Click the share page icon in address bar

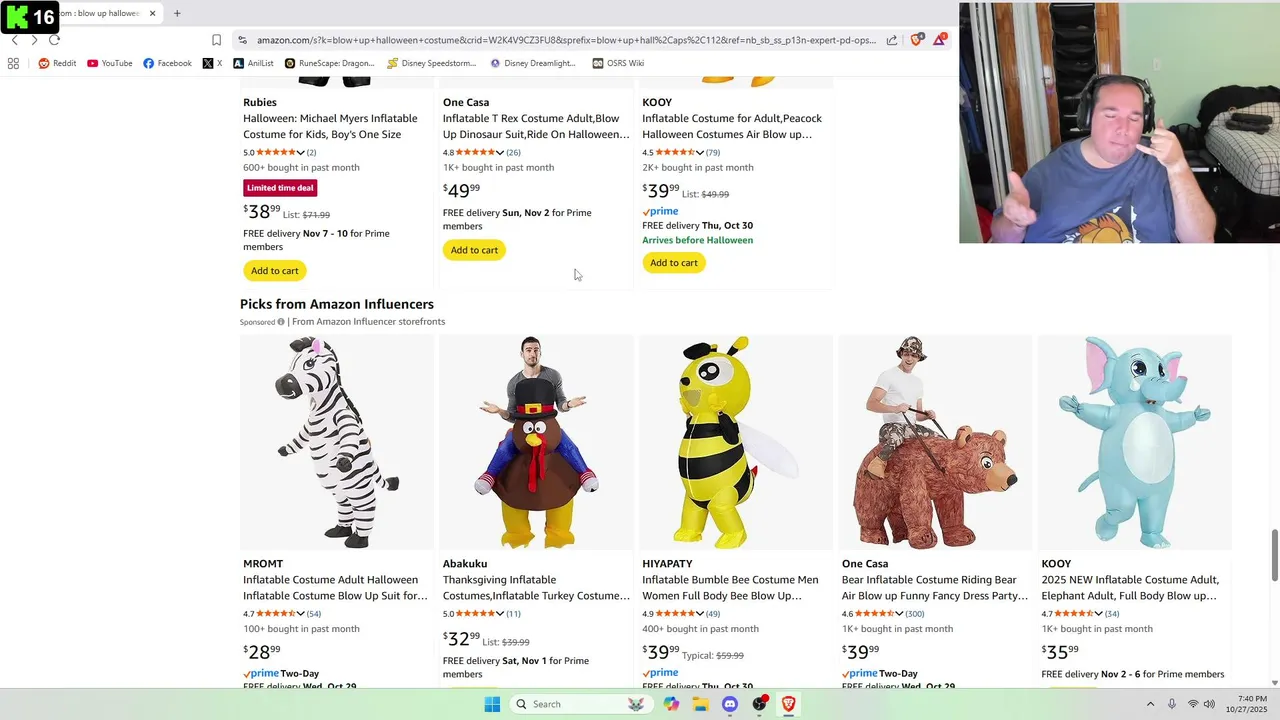892,40
